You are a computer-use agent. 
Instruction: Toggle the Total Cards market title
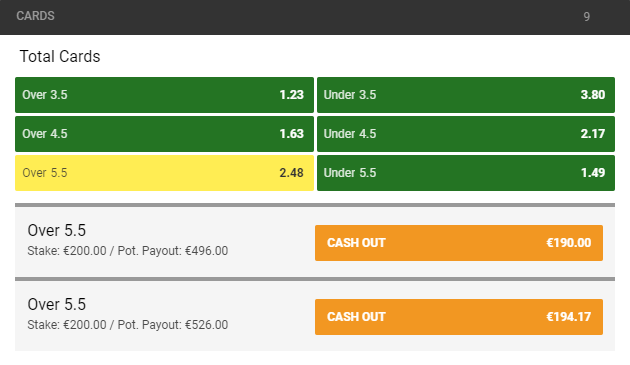(x=60, y=56)
